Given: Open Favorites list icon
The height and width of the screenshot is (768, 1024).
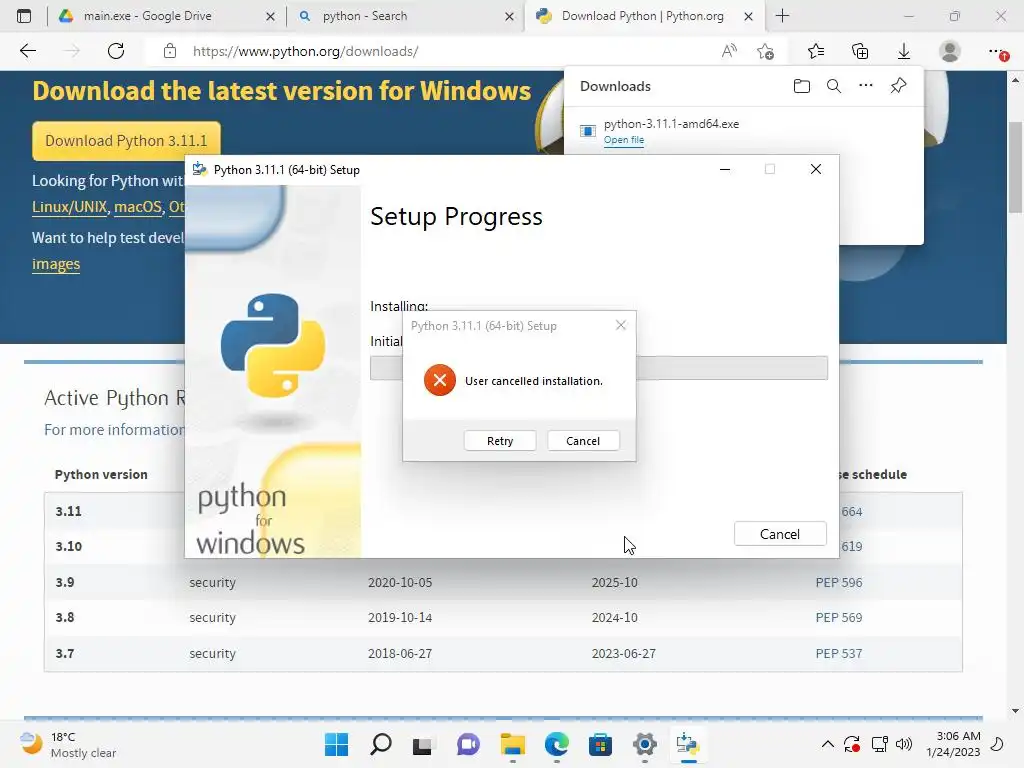Looking at the screenshot, I should click(816, 51).
